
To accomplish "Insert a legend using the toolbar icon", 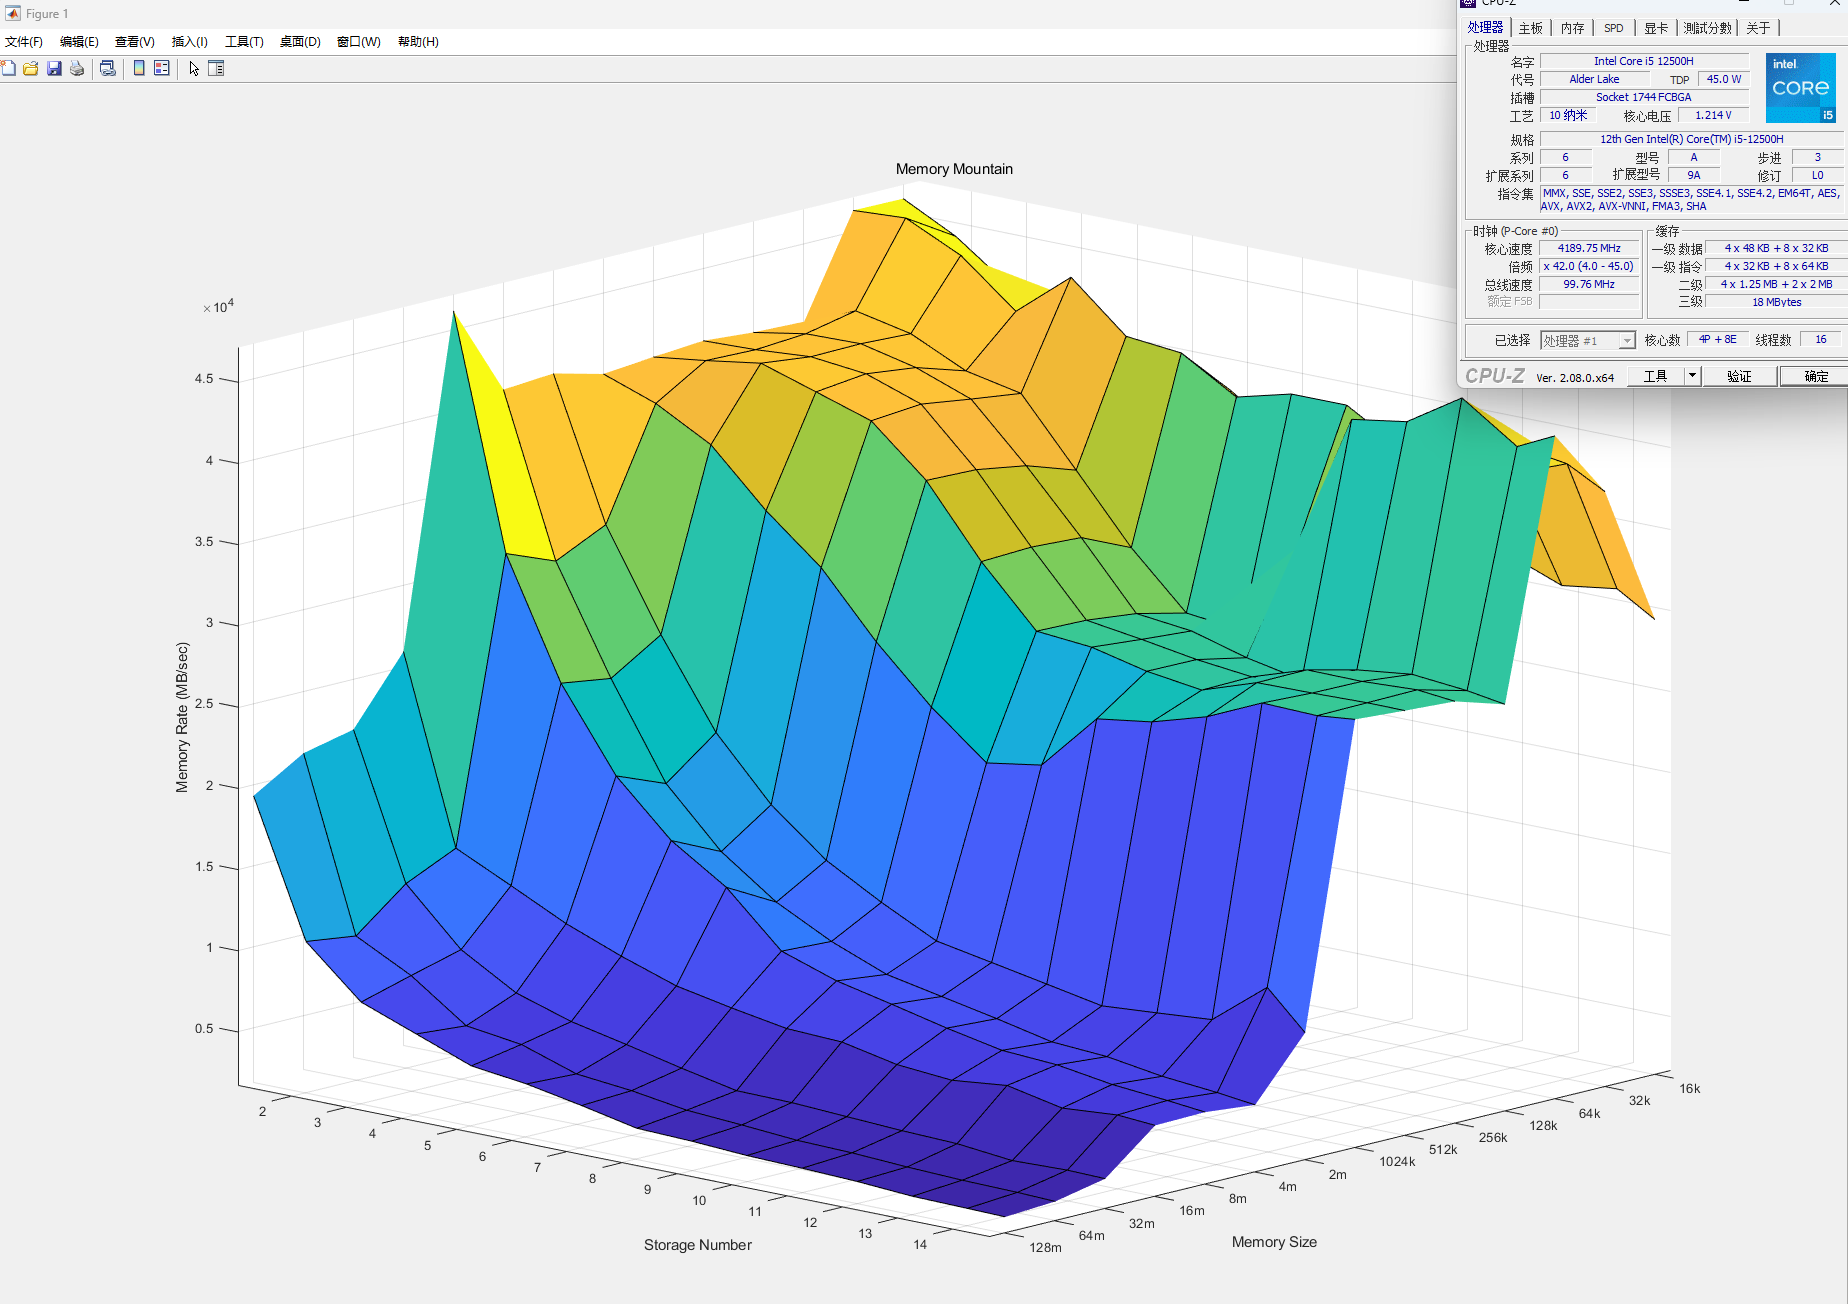I will click(161, 68).
